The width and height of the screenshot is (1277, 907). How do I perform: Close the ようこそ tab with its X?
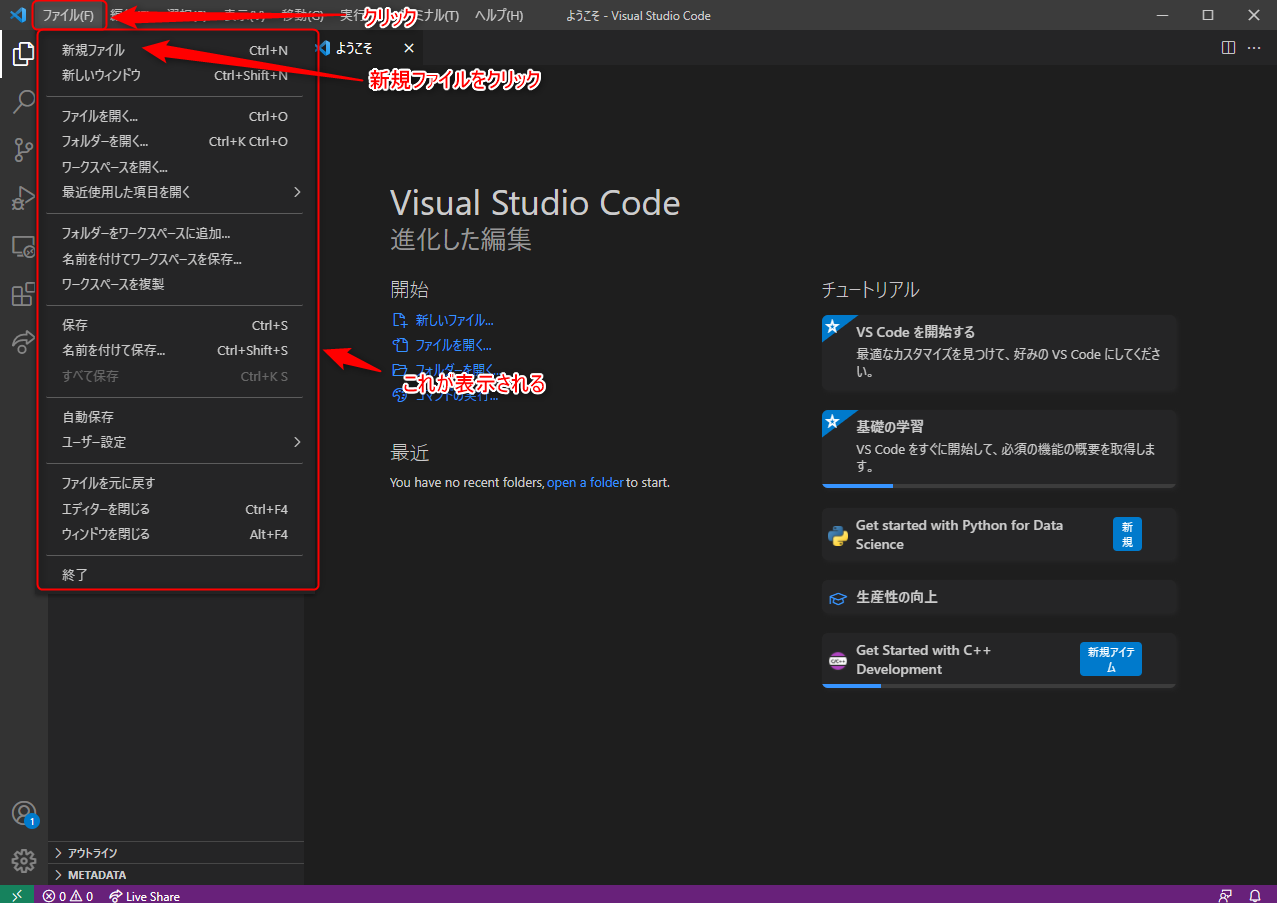[x=408, y=48]
